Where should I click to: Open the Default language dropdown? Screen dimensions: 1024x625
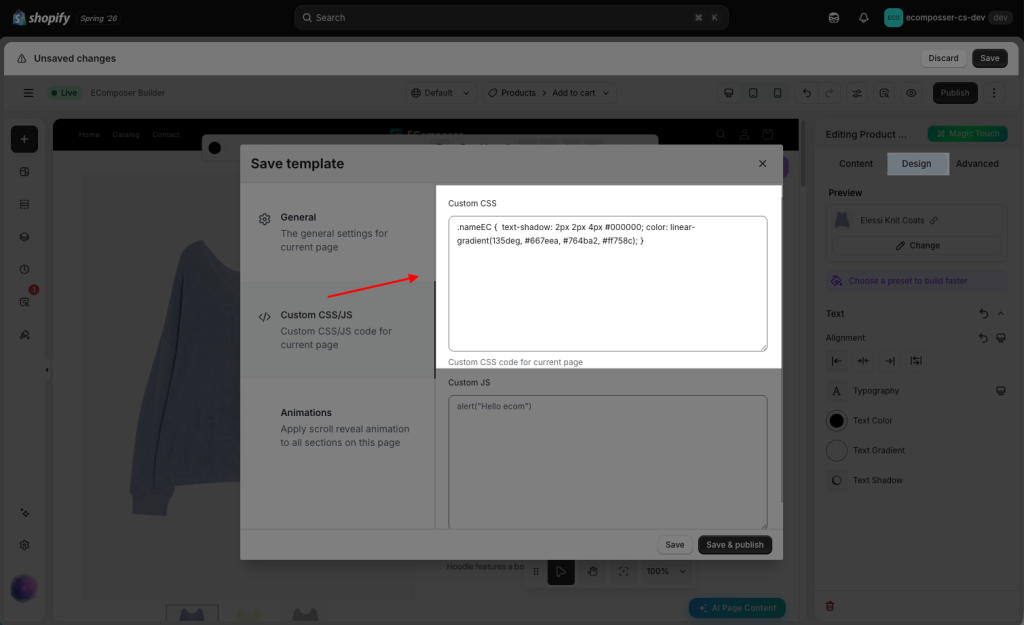[x=440, y=93]
